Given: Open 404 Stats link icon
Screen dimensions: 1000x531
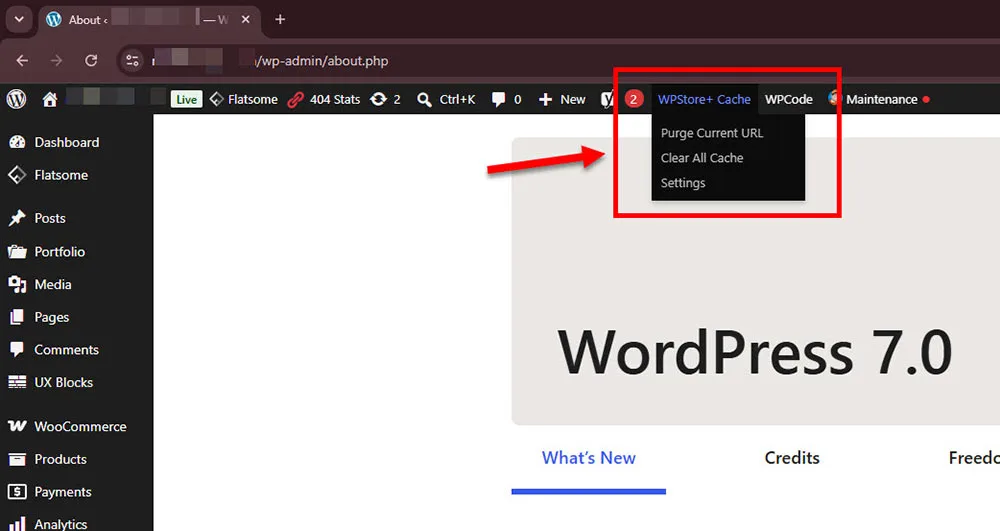Looking at the screenshot, I should click(x=295, y=99).
